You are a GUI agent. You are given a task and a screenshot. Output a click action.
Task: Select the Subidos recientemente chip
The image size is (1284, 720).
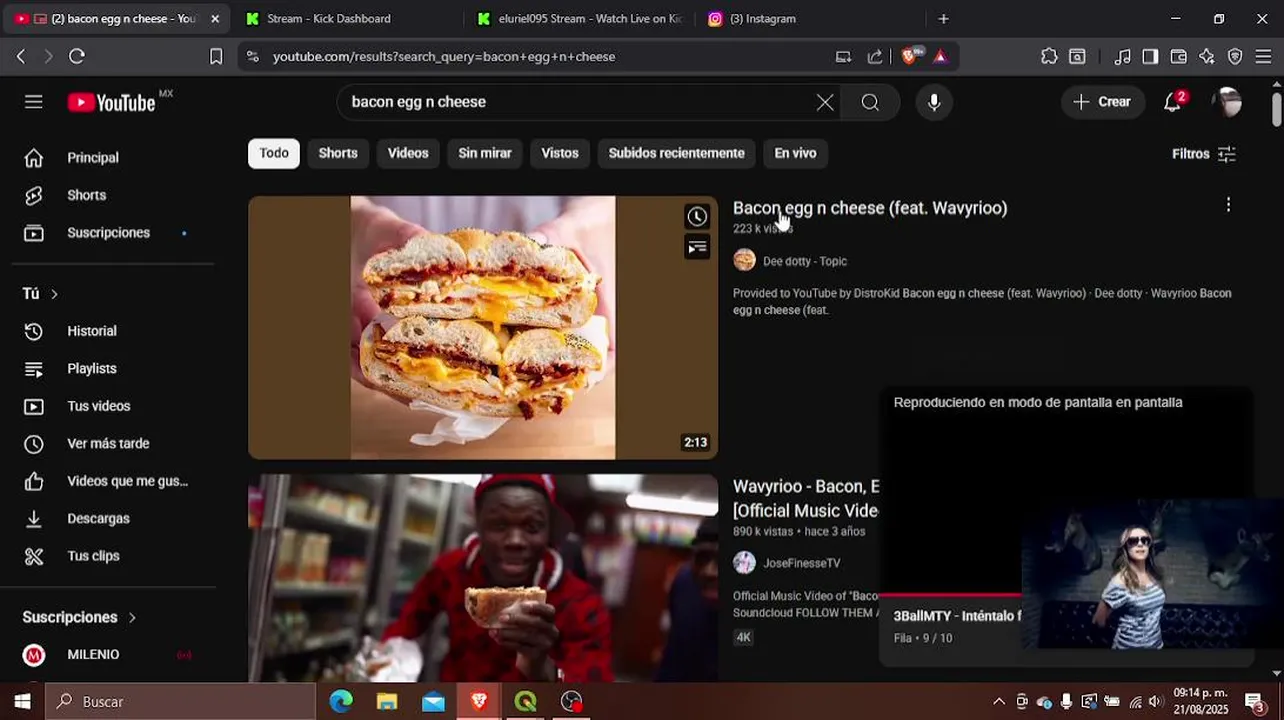(677, 153)
